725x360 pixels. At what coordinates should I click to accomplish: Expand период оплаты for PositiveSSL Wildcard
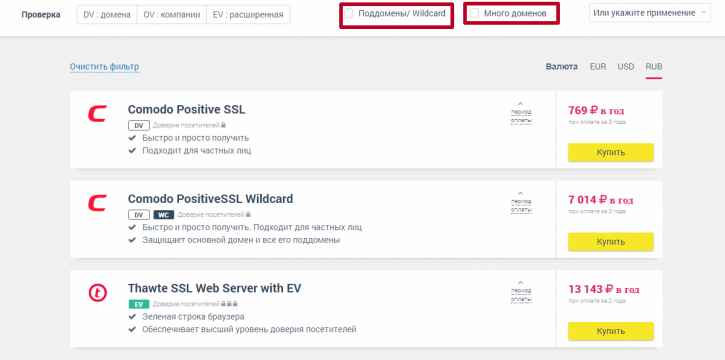[x=521, y=203]
